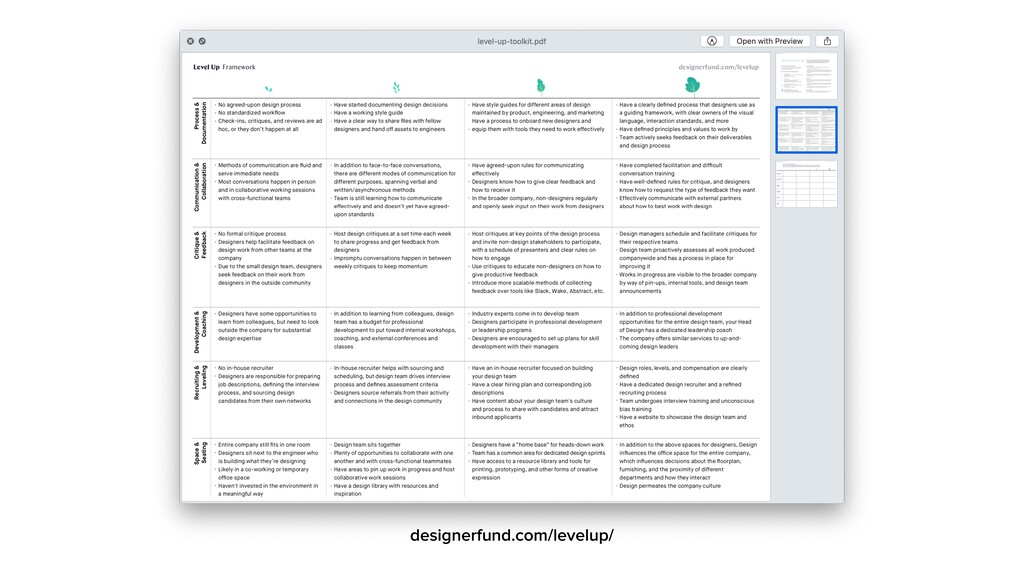Select the highlighted second page thumbnail
The image size is (1024, 576).
807,130
